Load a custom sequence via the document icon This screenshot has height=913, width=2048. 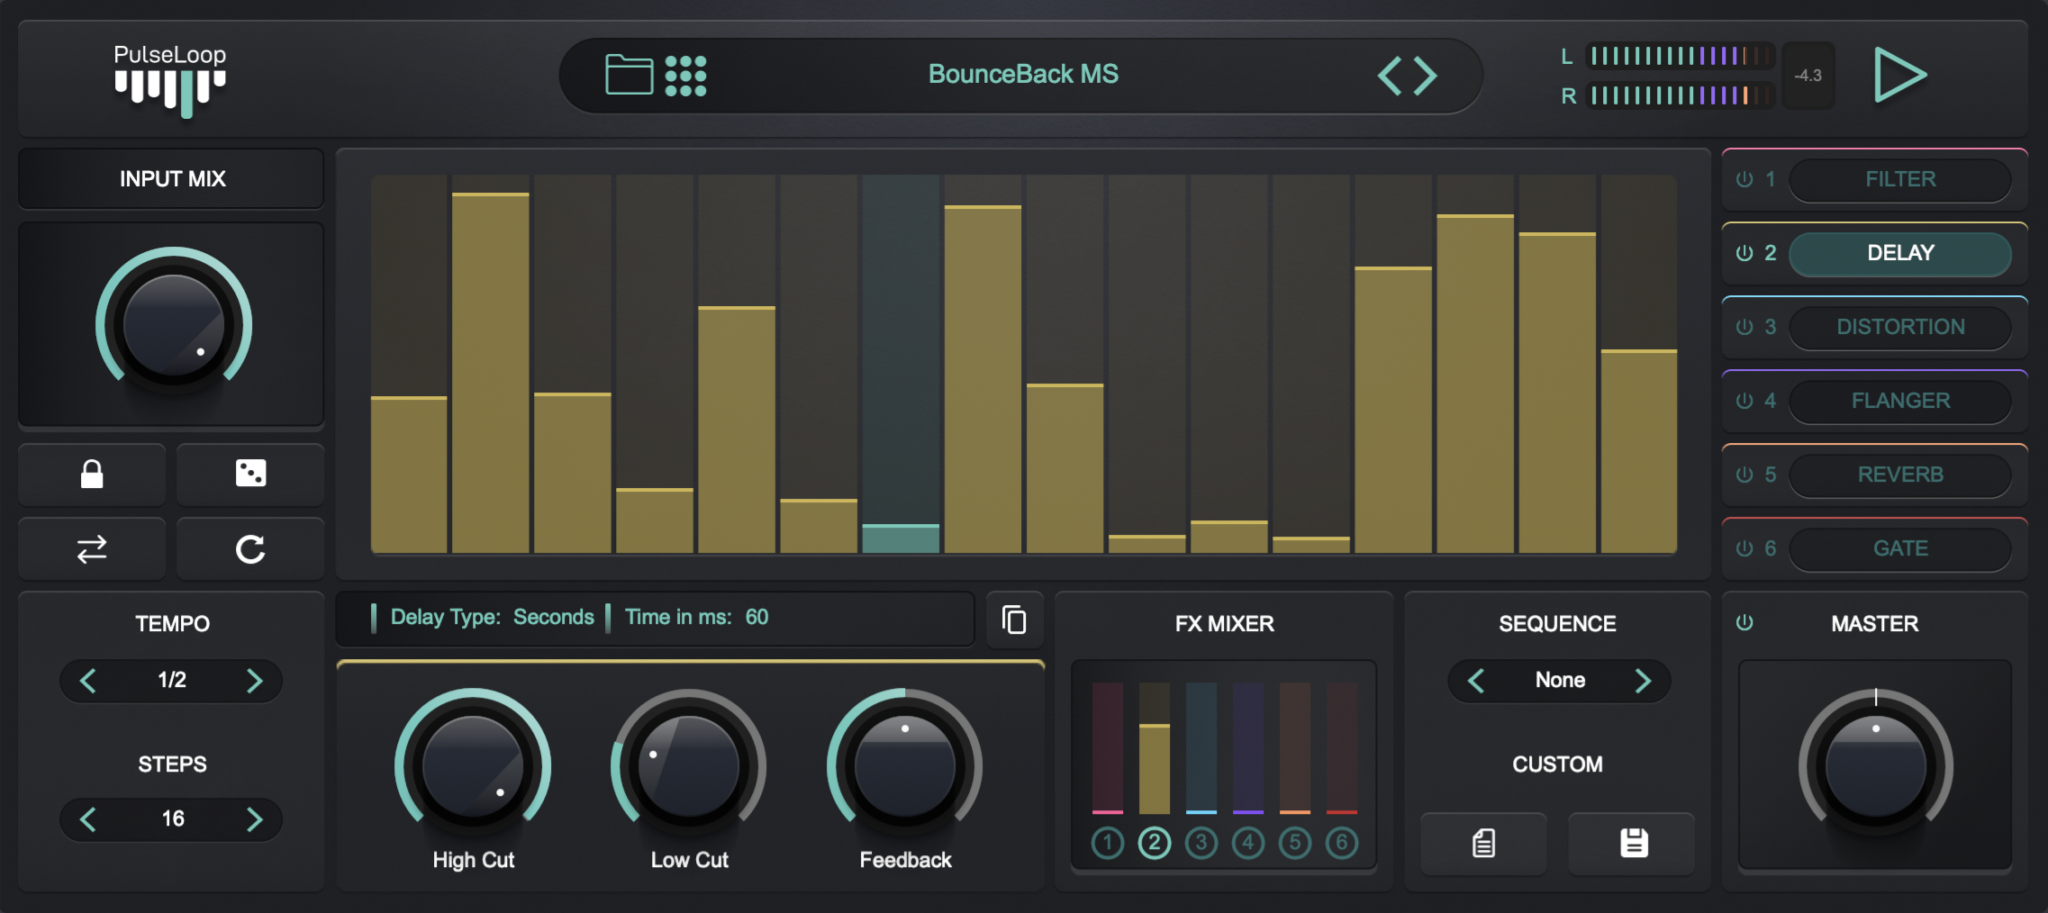pyautogui.click(x=1483, y=843)
